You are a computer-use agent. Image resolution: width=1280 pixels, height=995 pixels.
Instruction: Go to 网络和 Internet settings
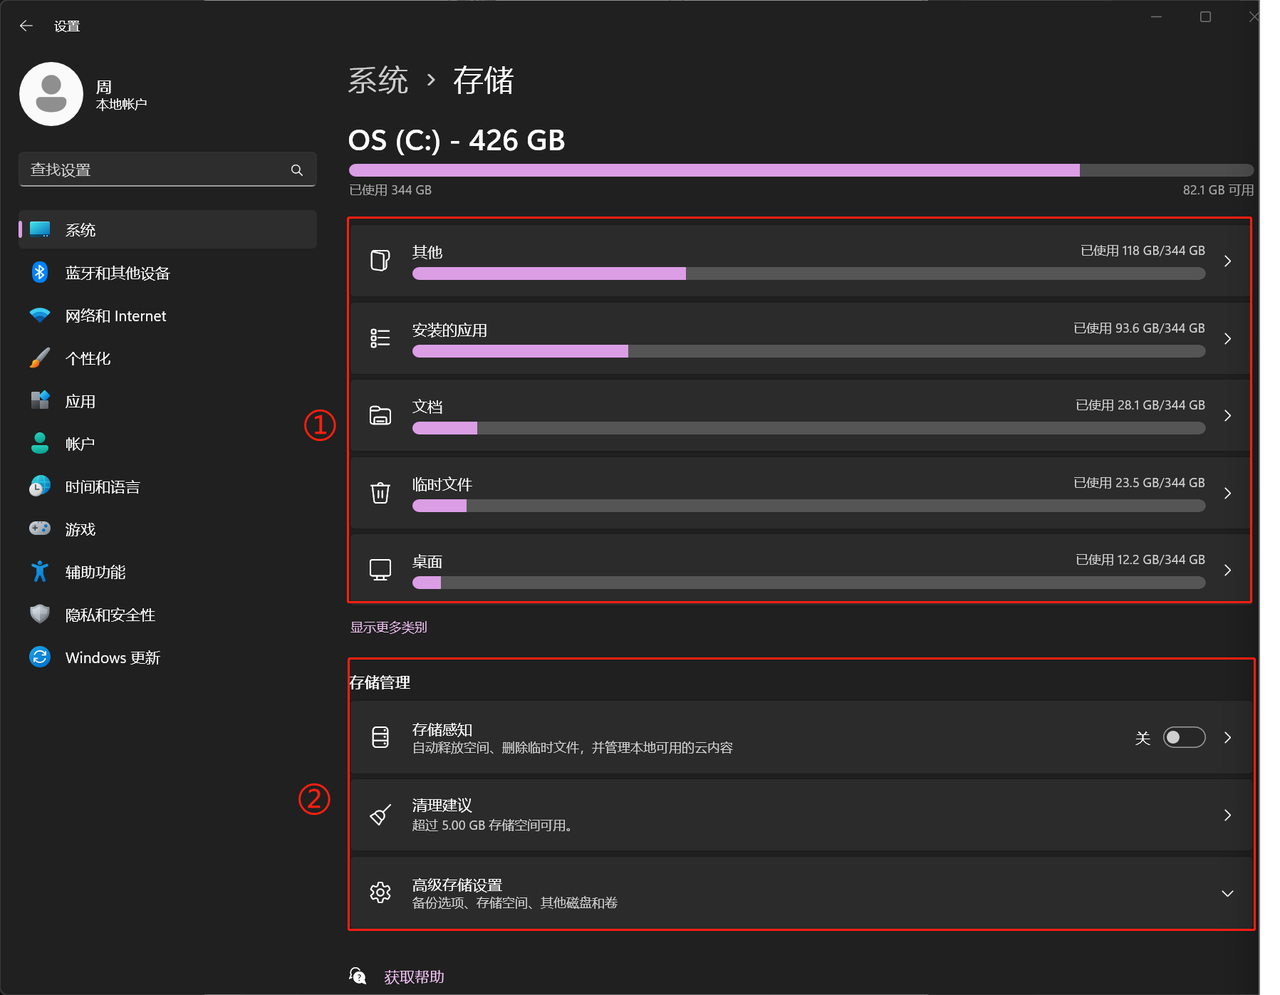point(168,315)
